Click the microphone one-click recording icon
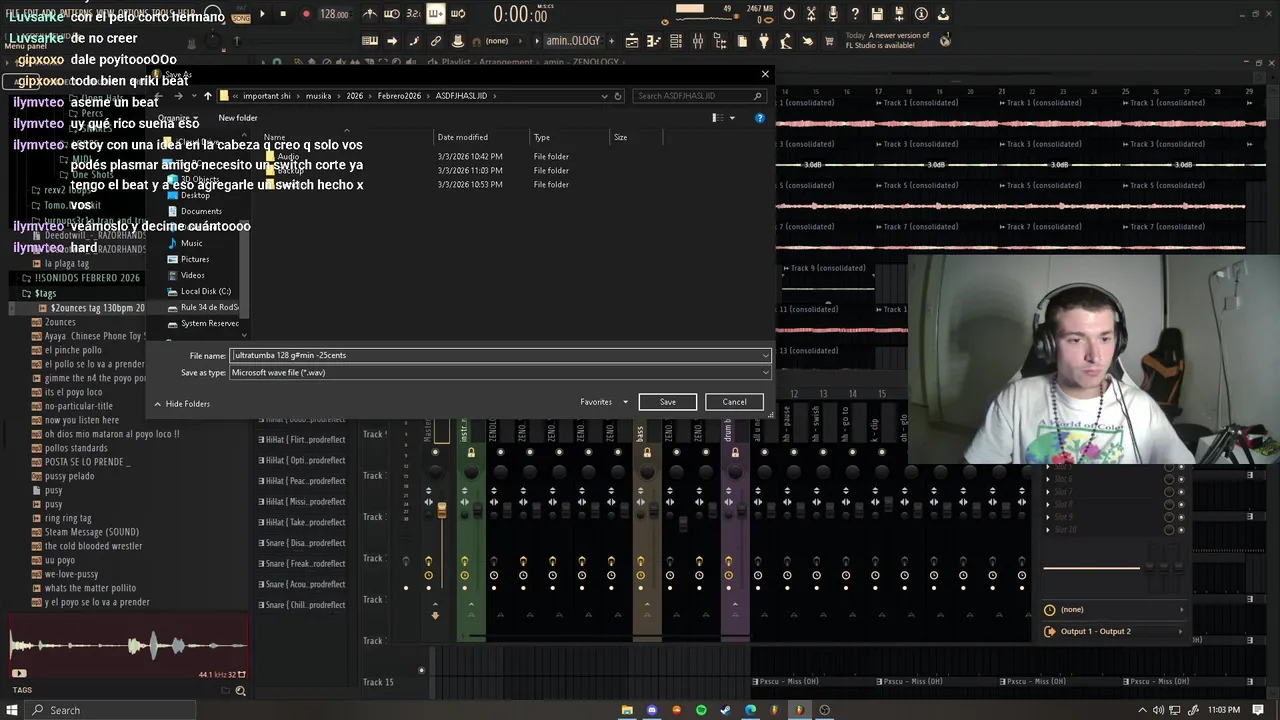Image resolution: width=1280 pixels, height=720 pixels. pos(833,14)
